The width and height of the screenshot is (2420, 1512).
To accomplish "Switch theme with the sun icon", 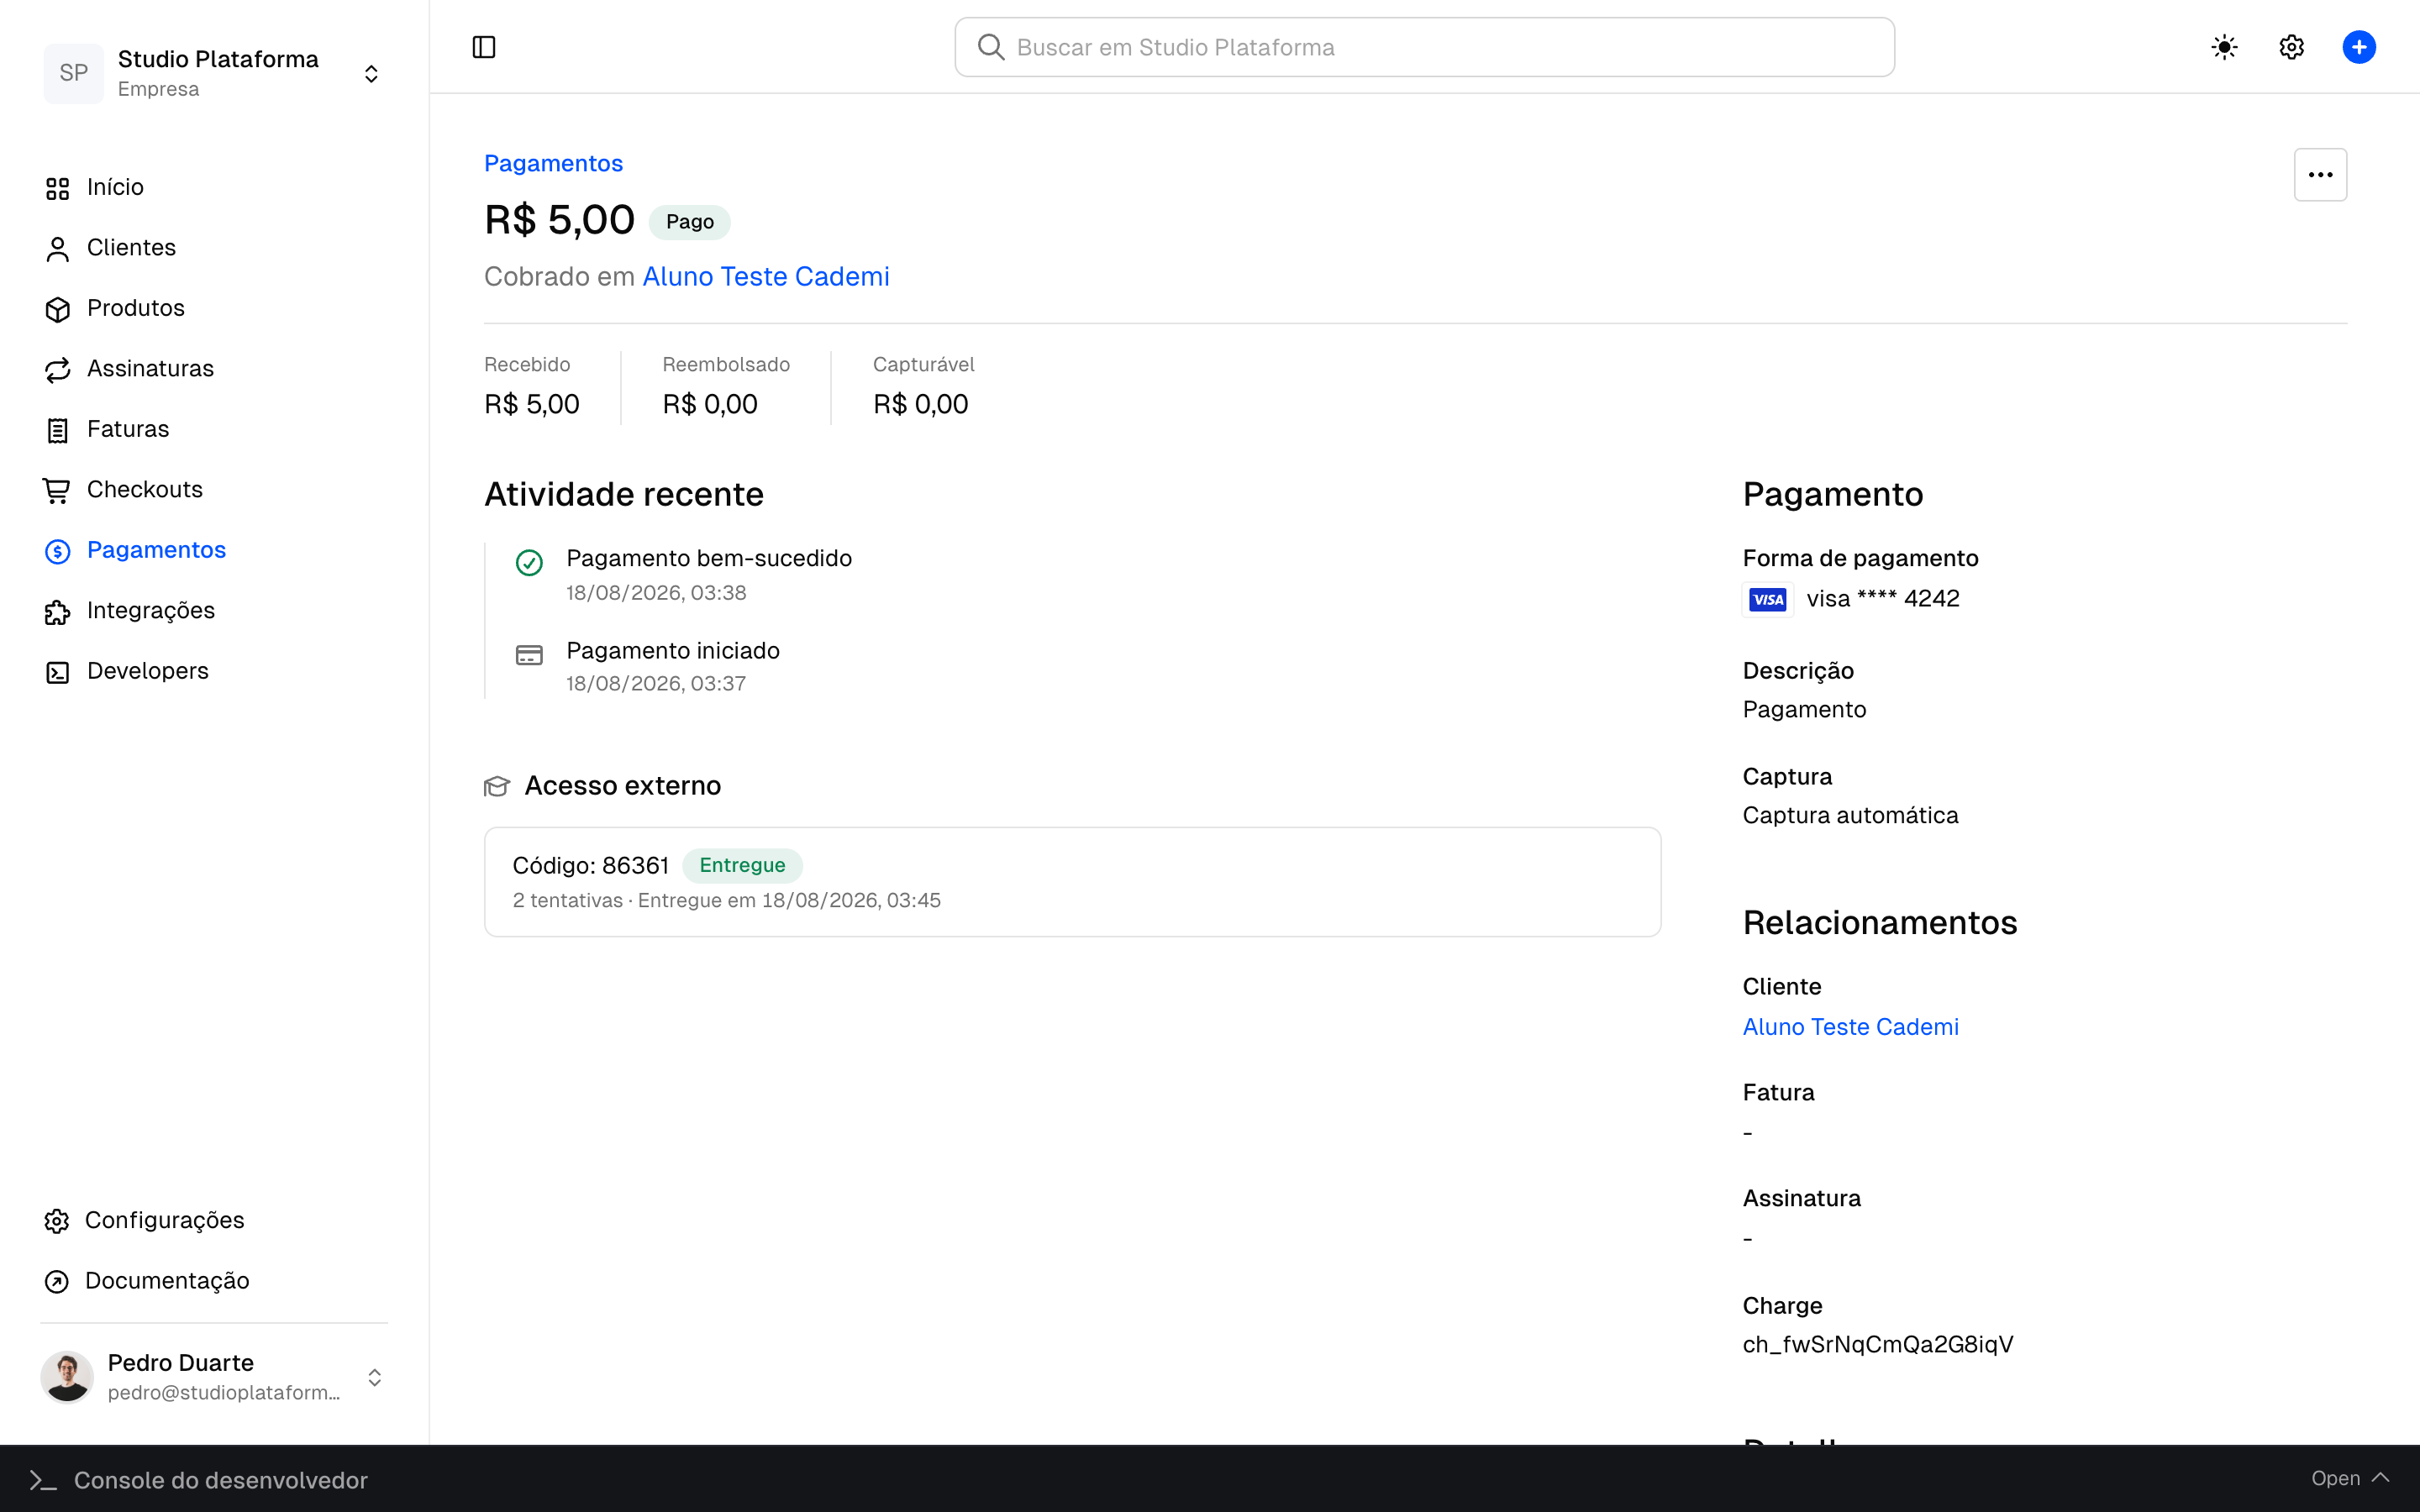I will point(2224,47).
